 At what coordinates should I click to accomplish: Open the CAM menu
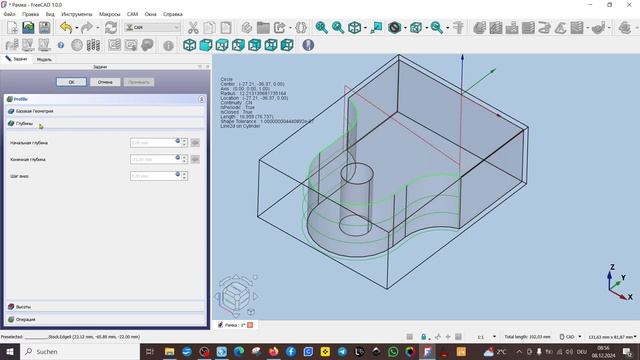(x=132, y=14)
